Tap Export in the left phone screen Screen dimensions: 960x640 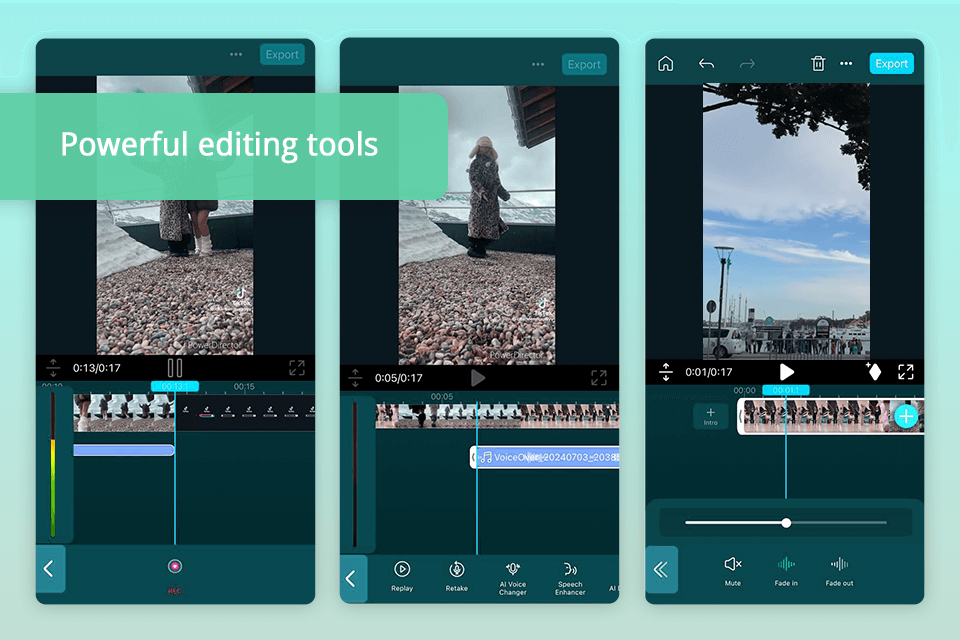[282, 55]
